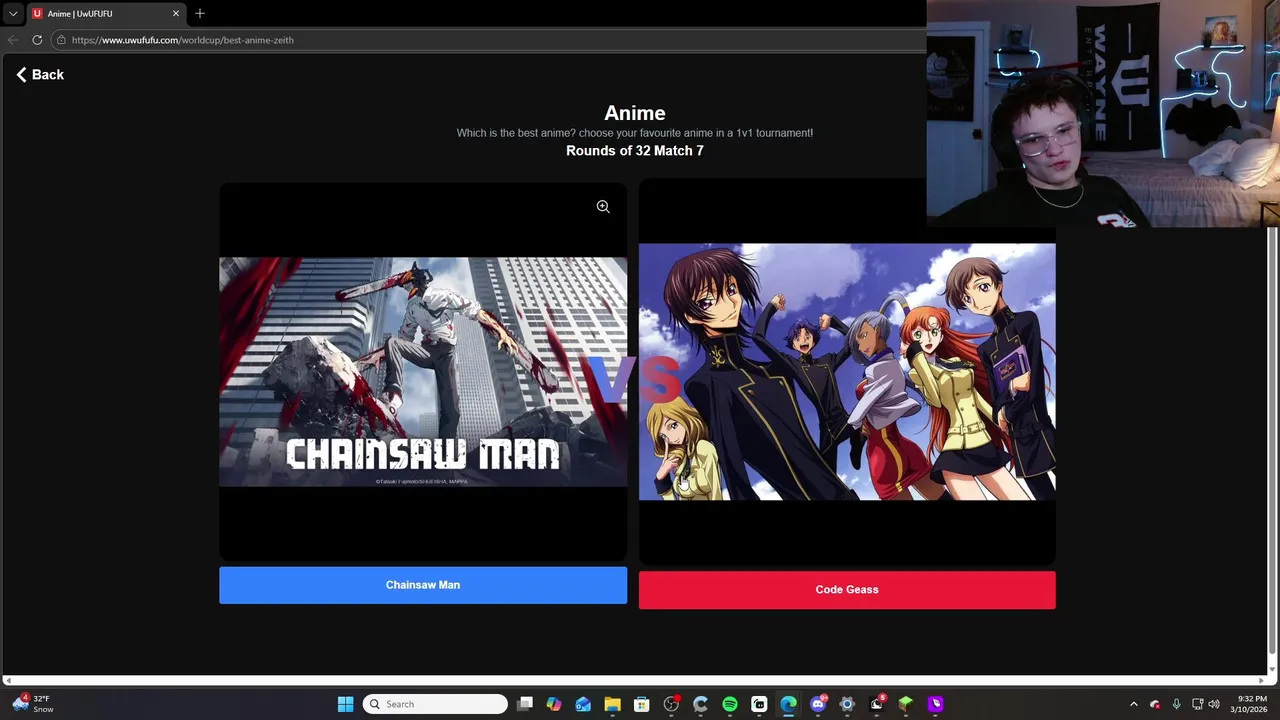1280x720 pixels.
Task: Click the magnifier zoom icon on Chainsaw Man image
Action: coord(603,206)
